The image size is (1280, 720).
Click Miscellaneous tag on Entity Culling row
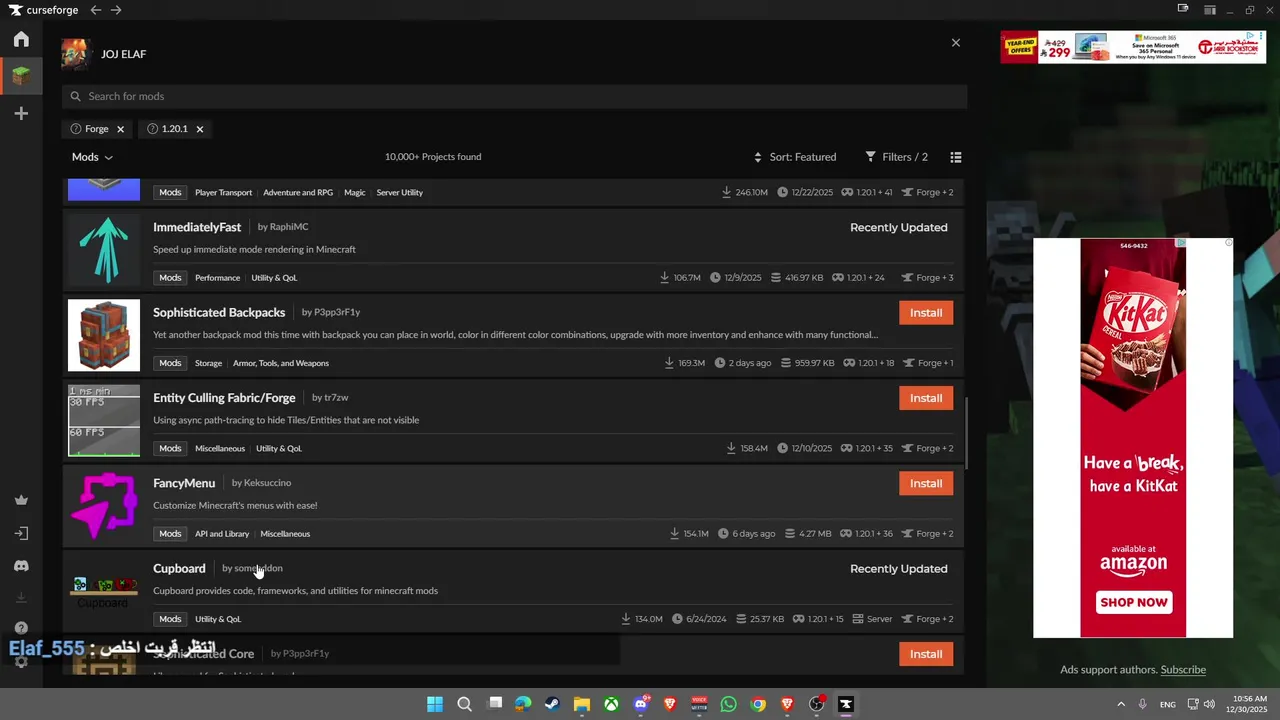tap(220, 449)
